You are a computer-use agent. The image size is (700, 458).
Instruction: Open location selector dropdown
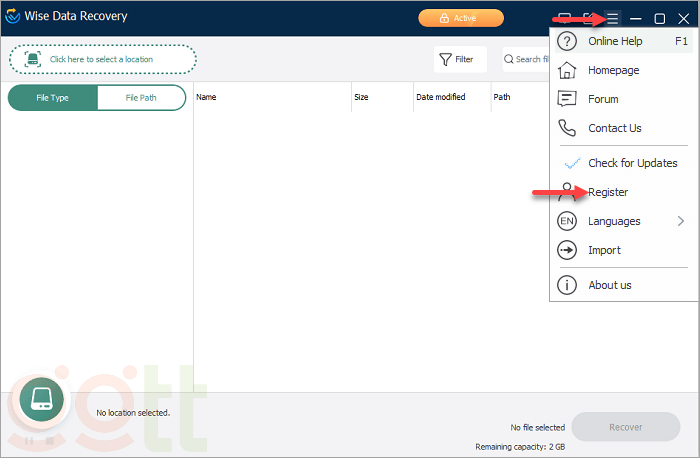(x=103, y=59)
